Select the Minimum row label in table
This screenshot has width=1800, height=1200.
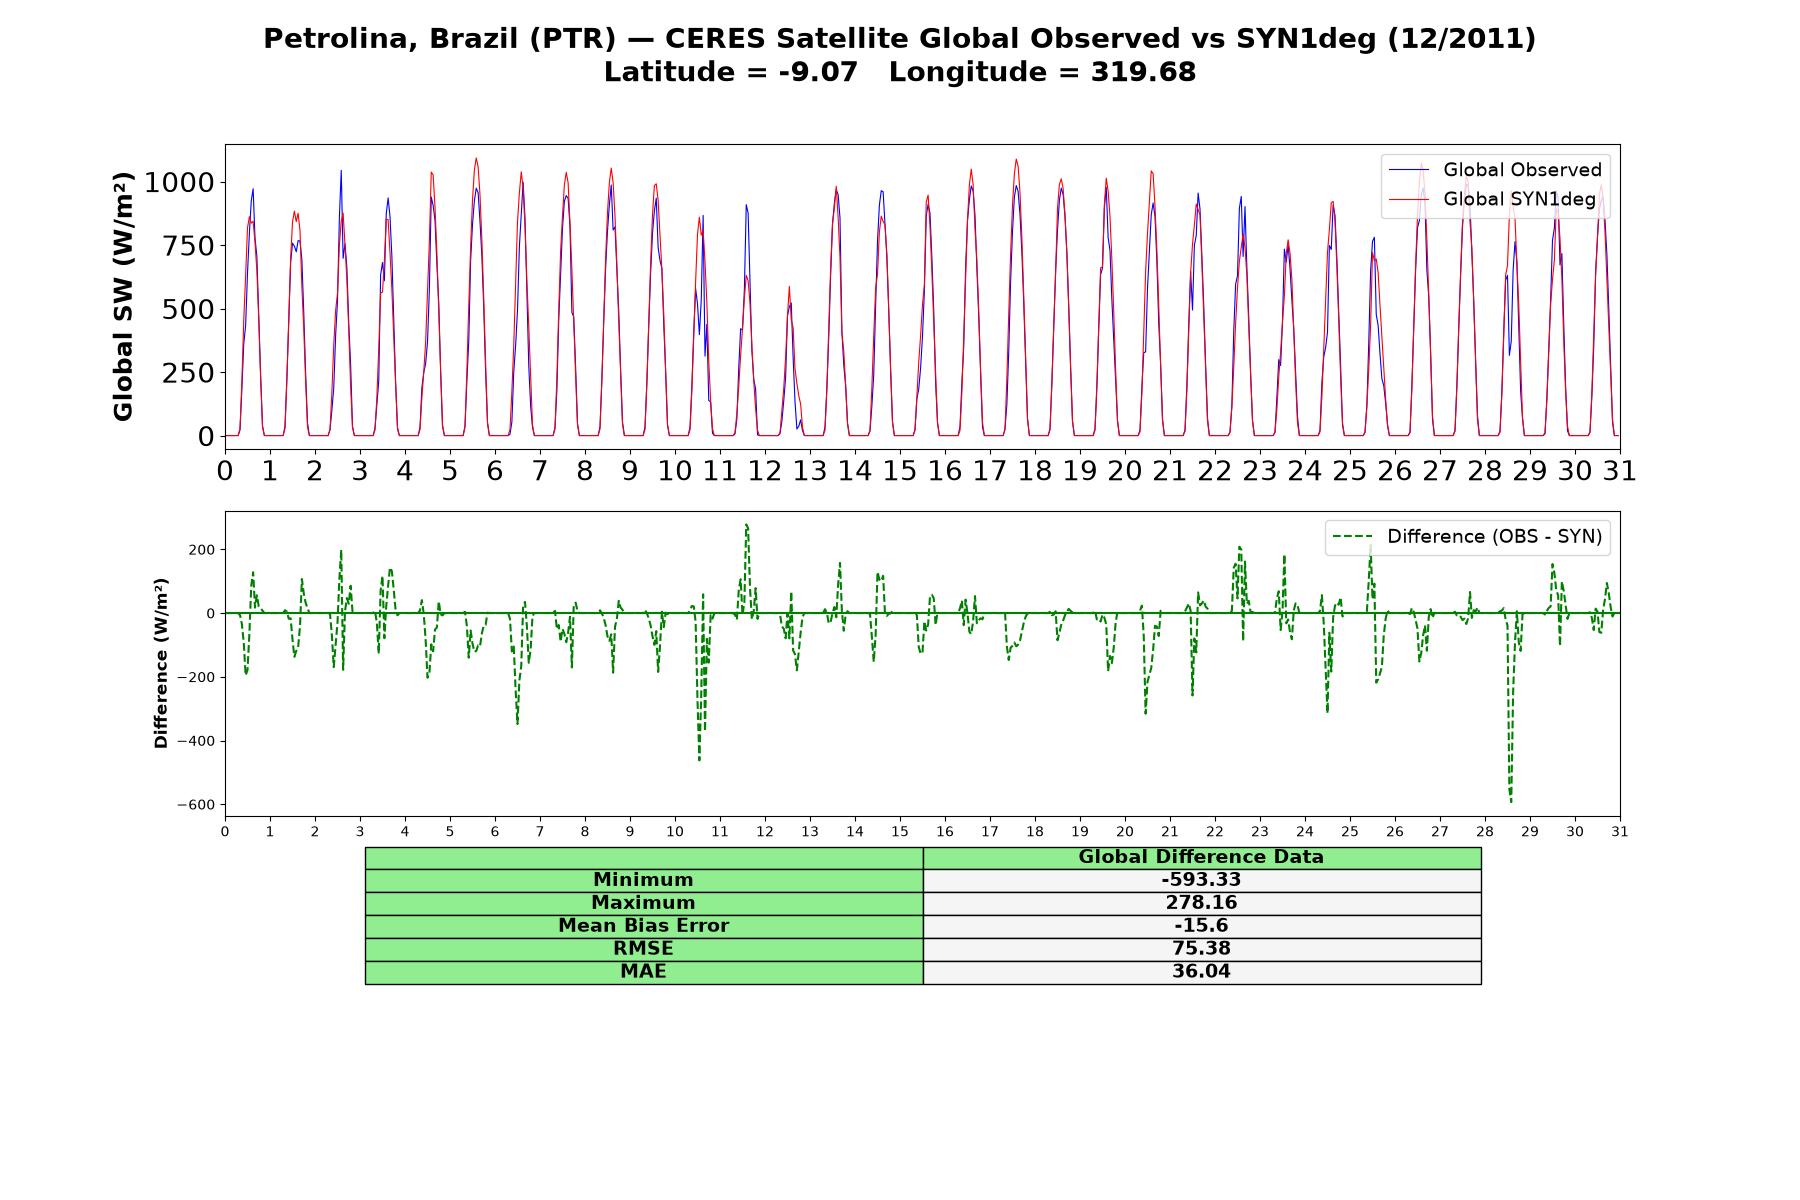(x=643, y=880)
